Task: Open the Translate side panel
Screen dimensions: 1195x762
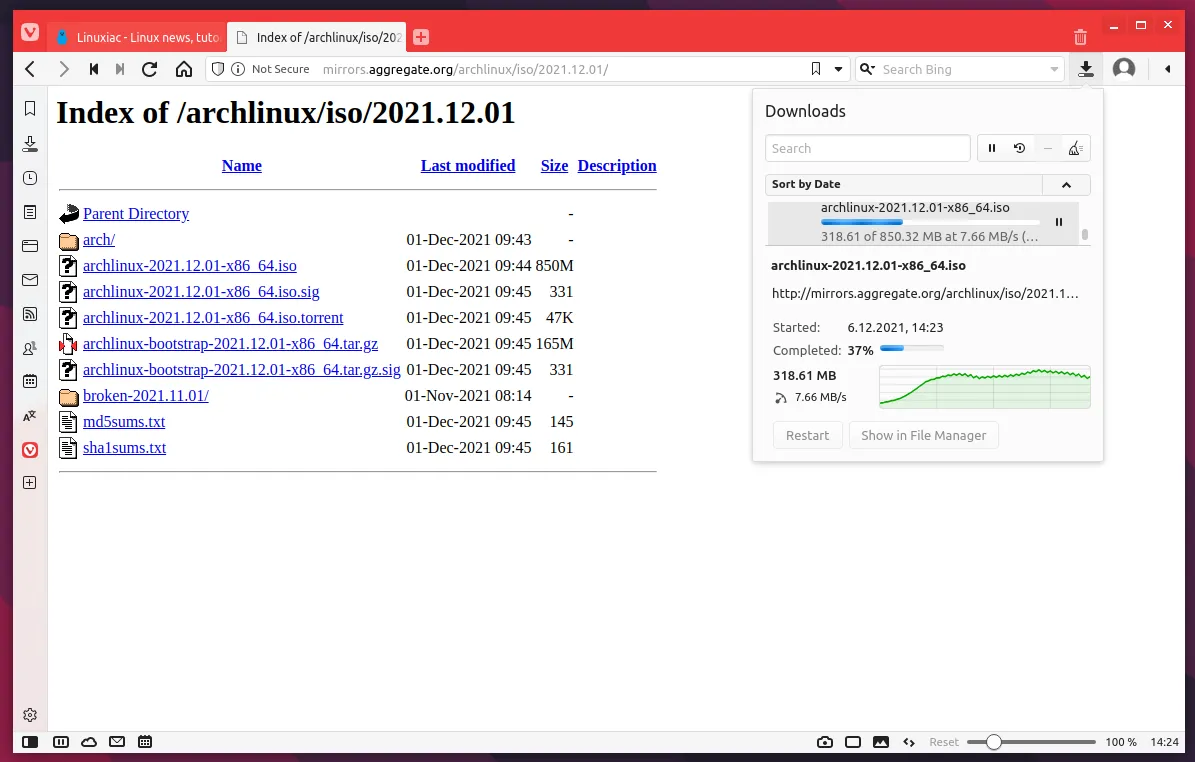Action: [30, 416]
